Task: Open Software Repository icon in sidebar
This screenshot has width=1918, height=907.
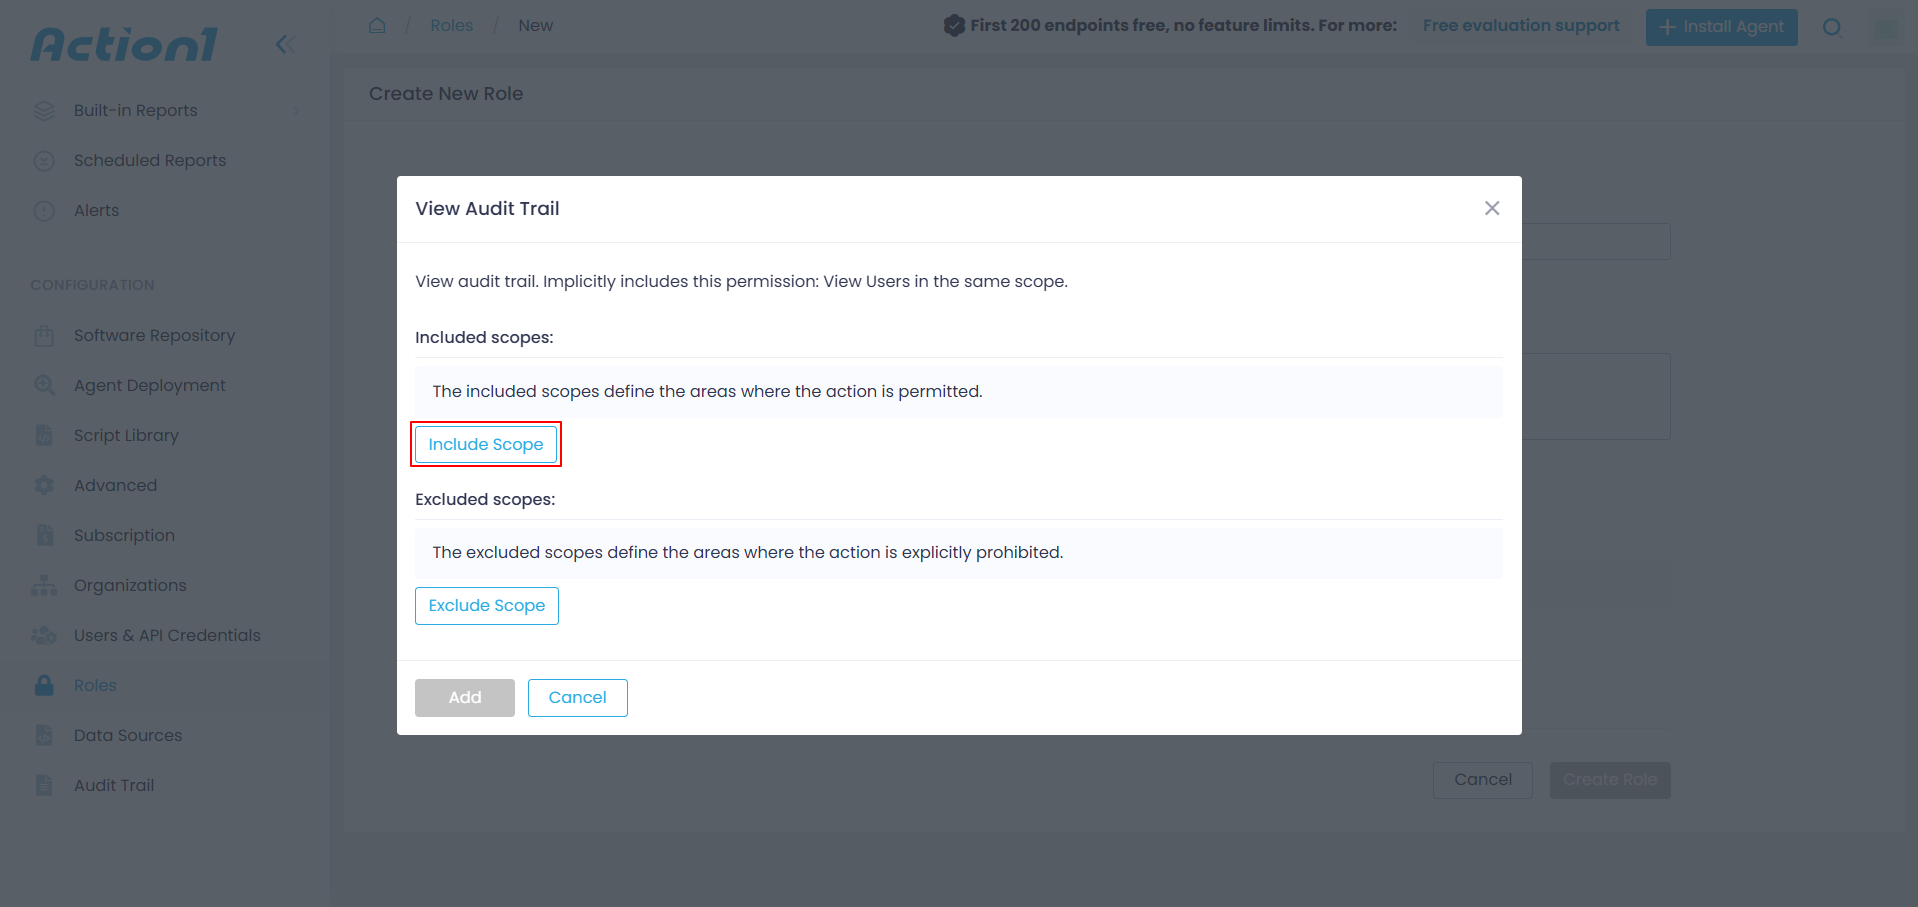Action: (x=44, y=336)
